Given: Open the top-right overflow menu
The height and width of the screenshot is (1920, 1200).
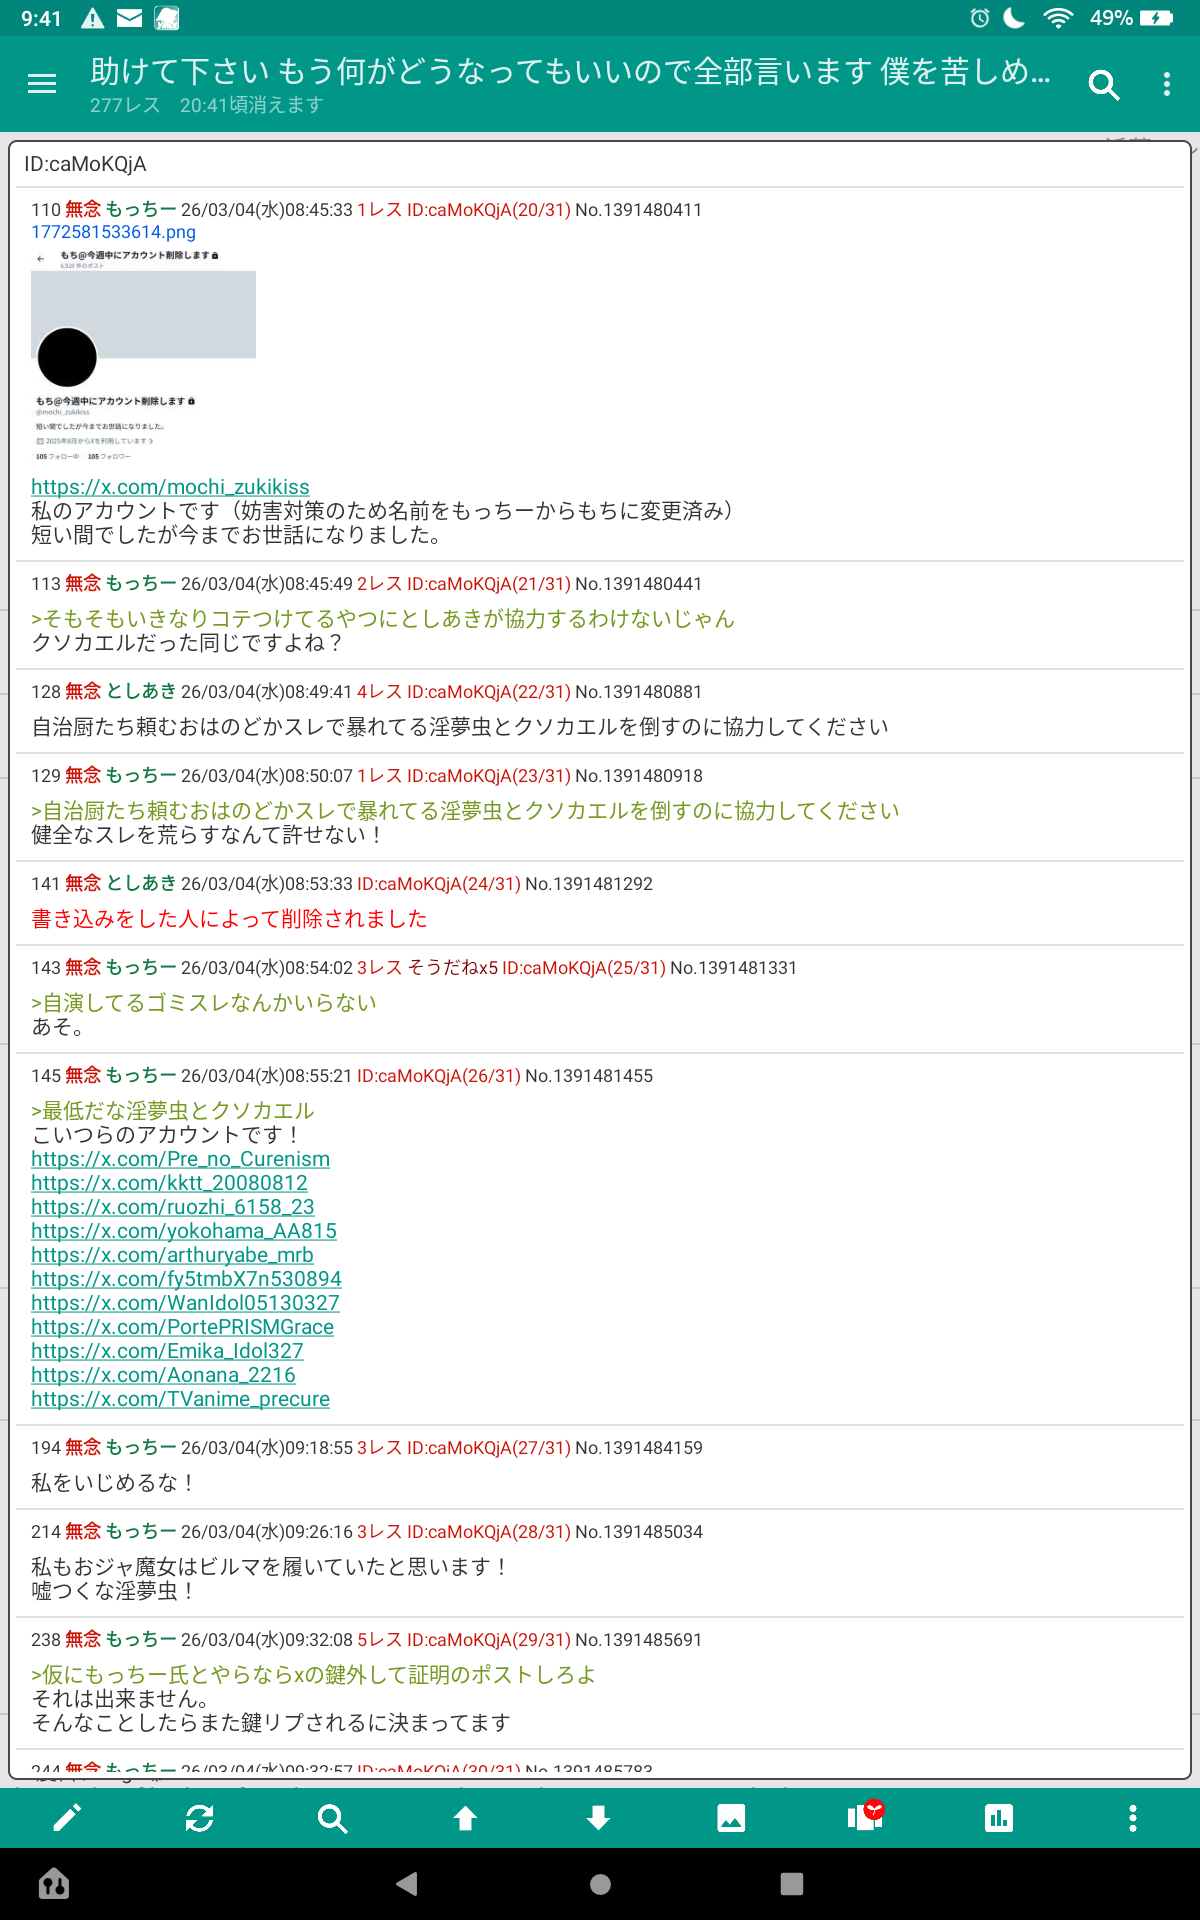Looking at the screenshot, I should click(x=1166, y=85).
